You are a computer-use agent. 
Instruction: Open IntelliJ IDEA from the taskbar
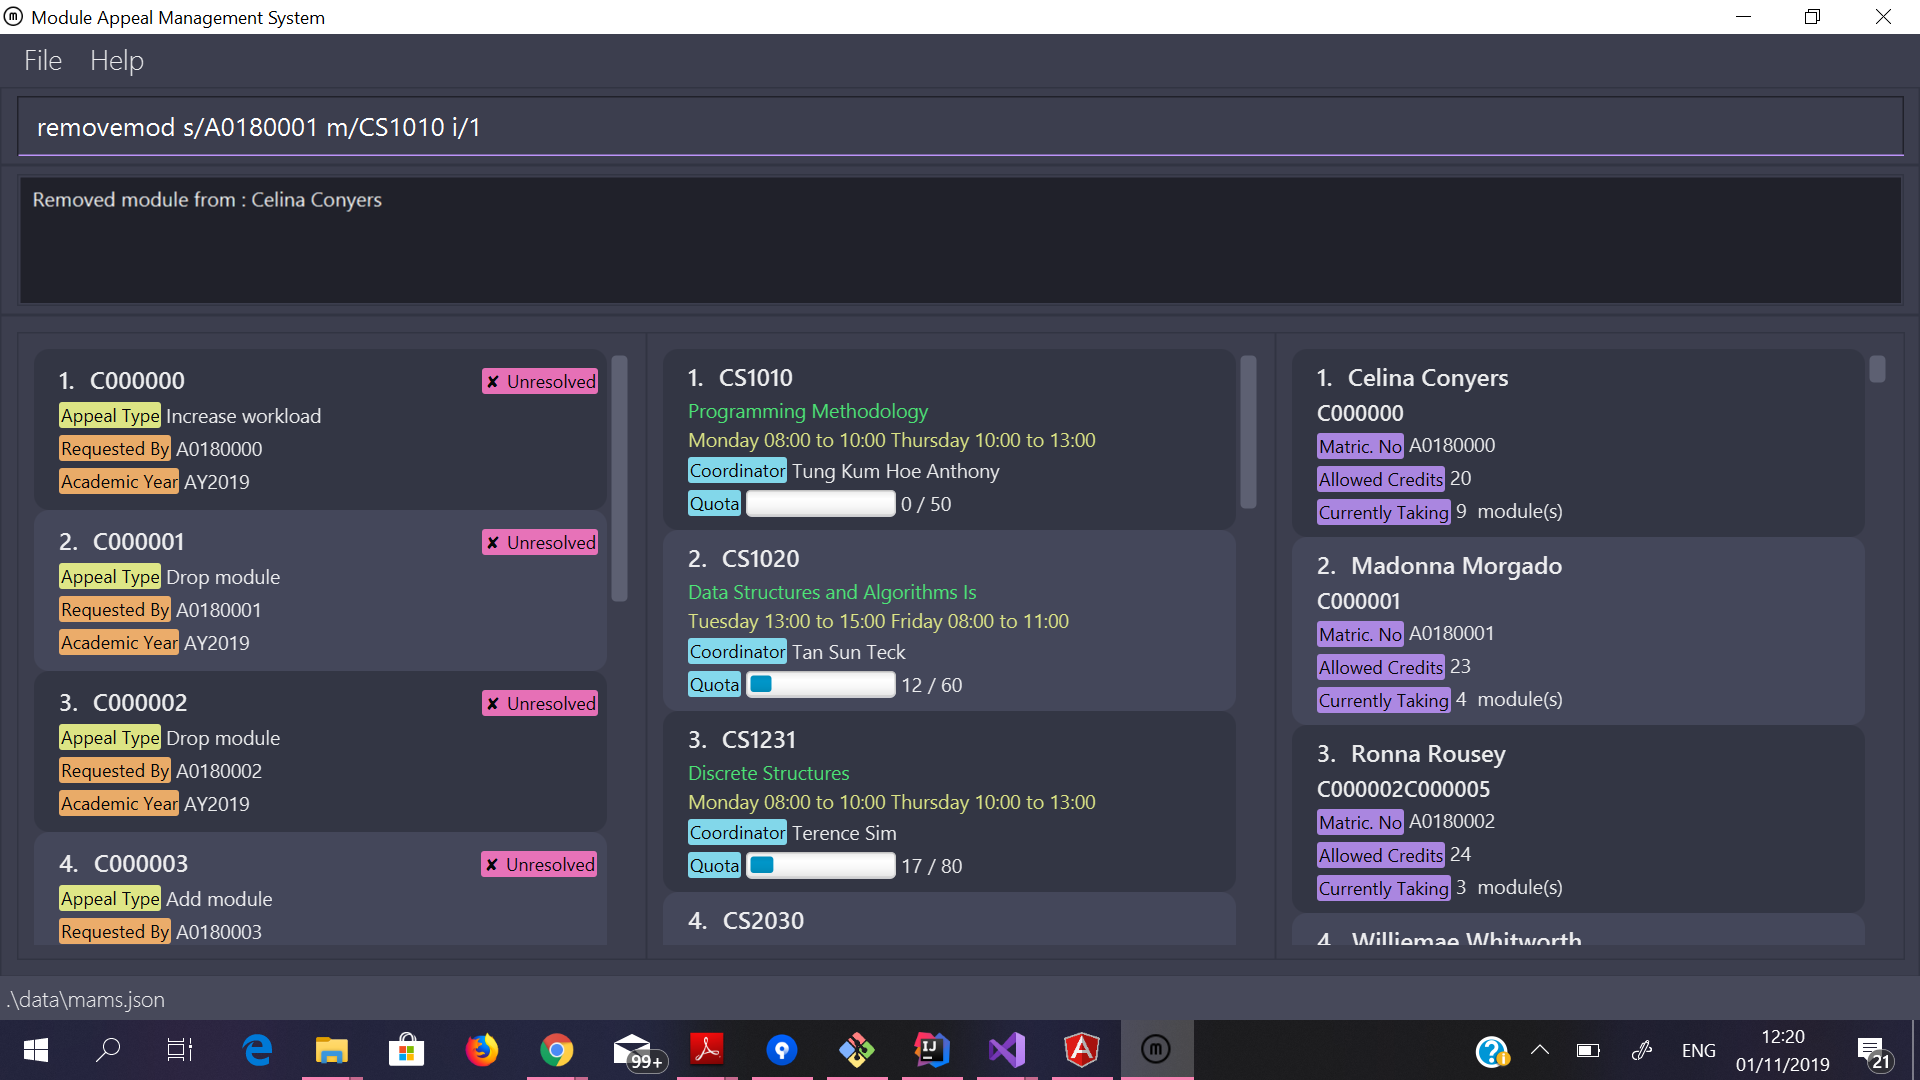click(931, 1050)
